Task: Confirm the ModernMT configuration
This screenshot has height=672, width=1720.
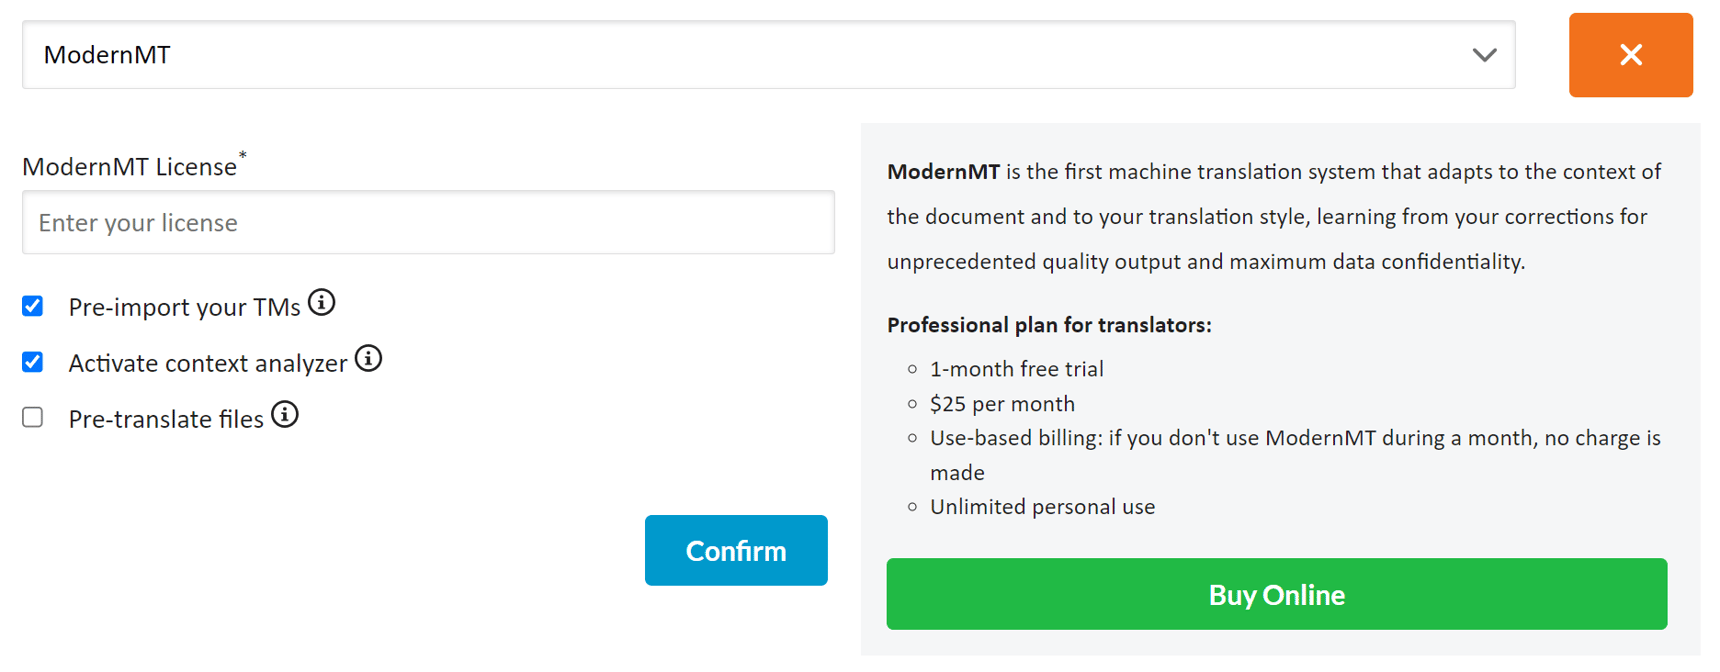Action: [x=736, y=550]
